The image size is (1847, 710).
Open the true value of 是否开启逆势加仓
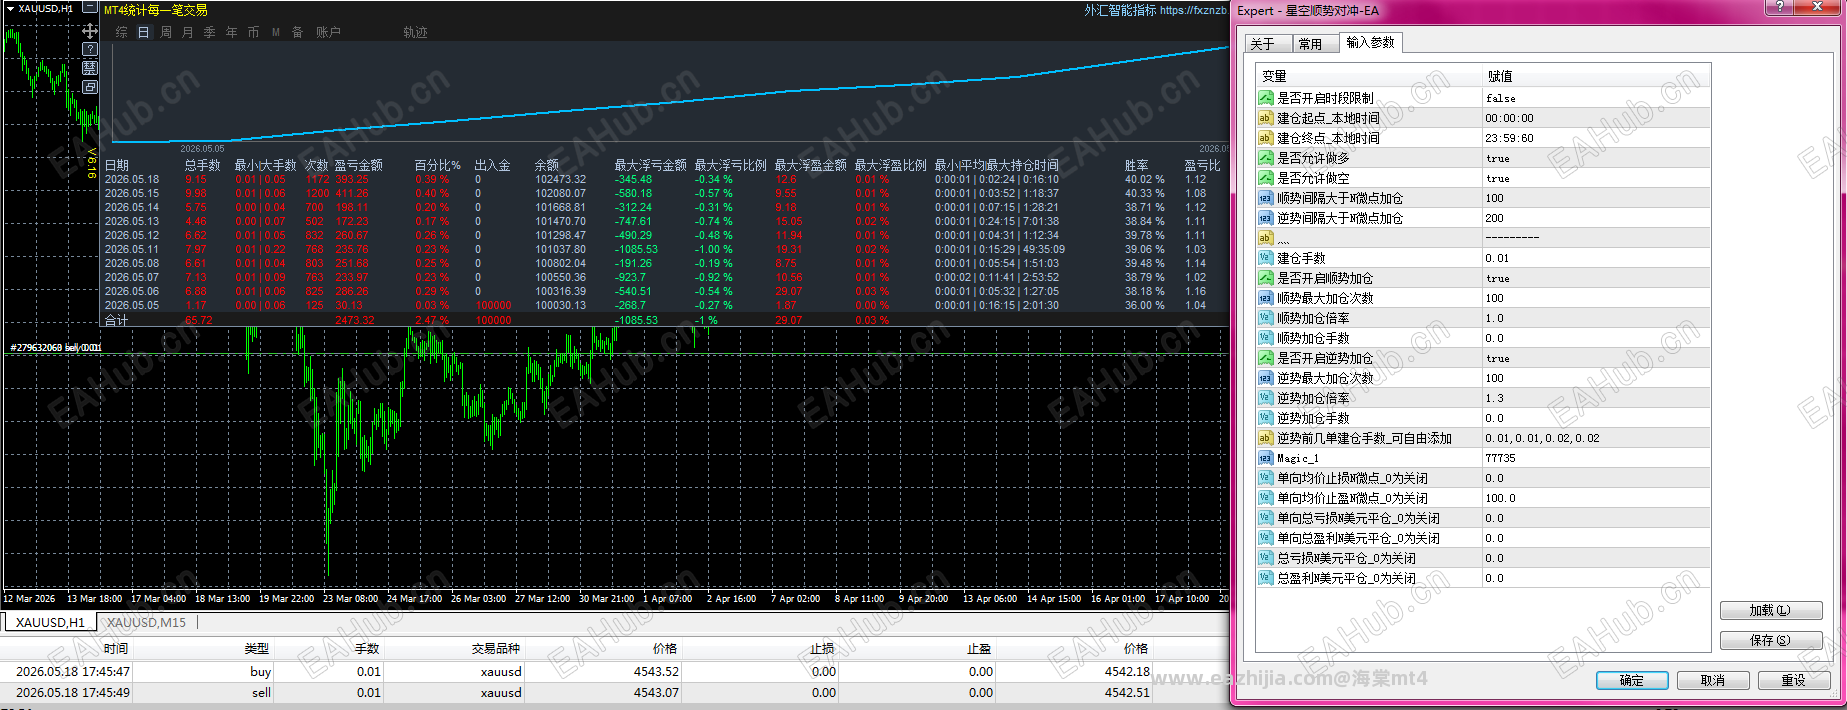click(x=1596, y=358)
